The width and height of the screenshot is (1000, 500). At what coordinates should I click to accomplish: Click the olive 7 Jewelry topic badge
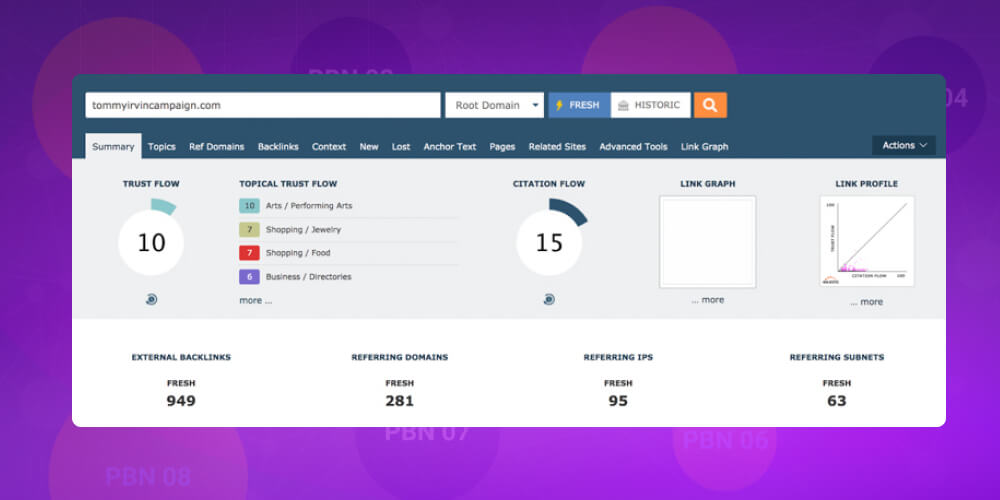tap(249, 230)
